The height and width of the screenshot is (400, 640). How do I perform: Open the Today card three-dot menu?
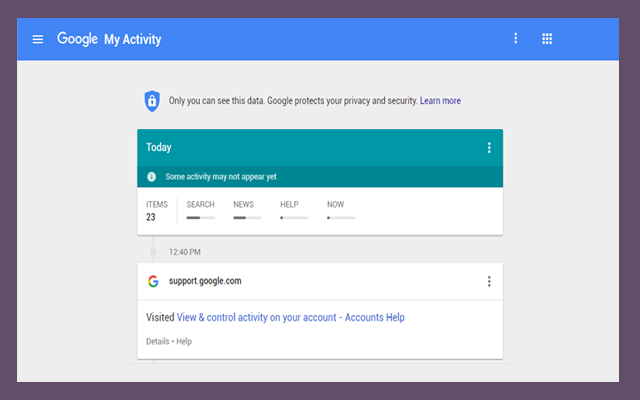pos(489,148)
